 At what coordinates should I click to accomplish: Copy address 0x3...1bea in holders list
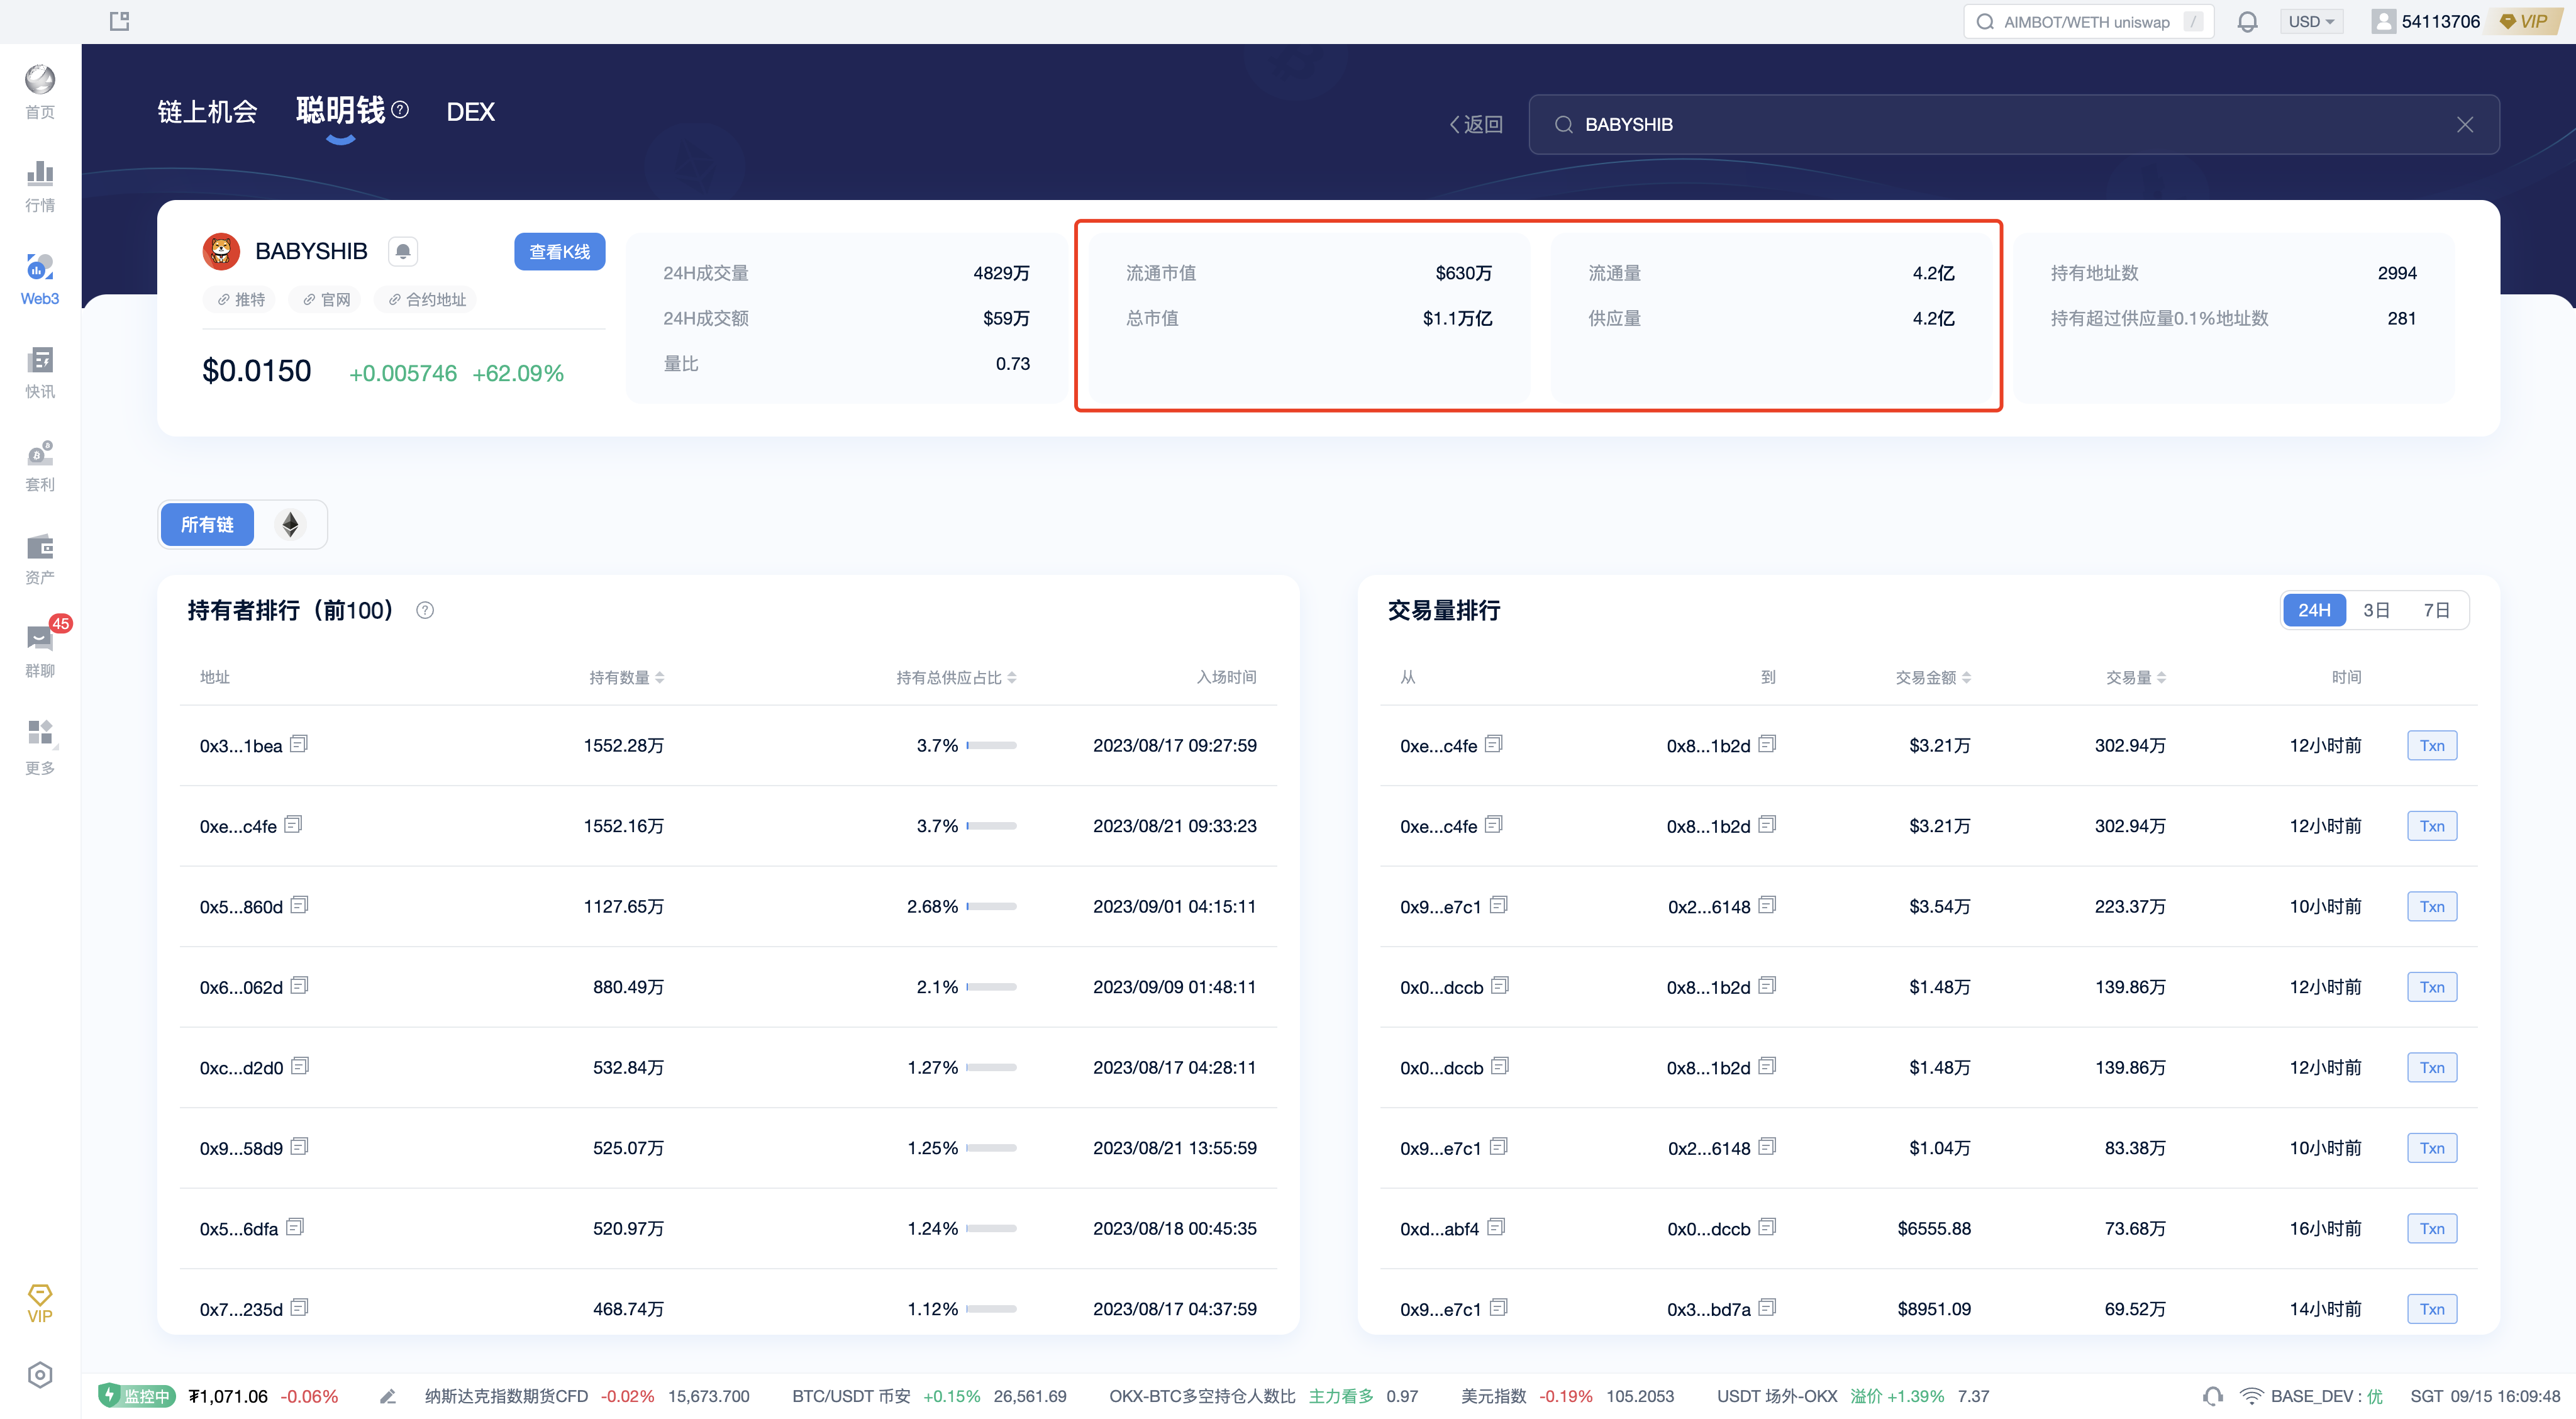[x=299, y=744]
